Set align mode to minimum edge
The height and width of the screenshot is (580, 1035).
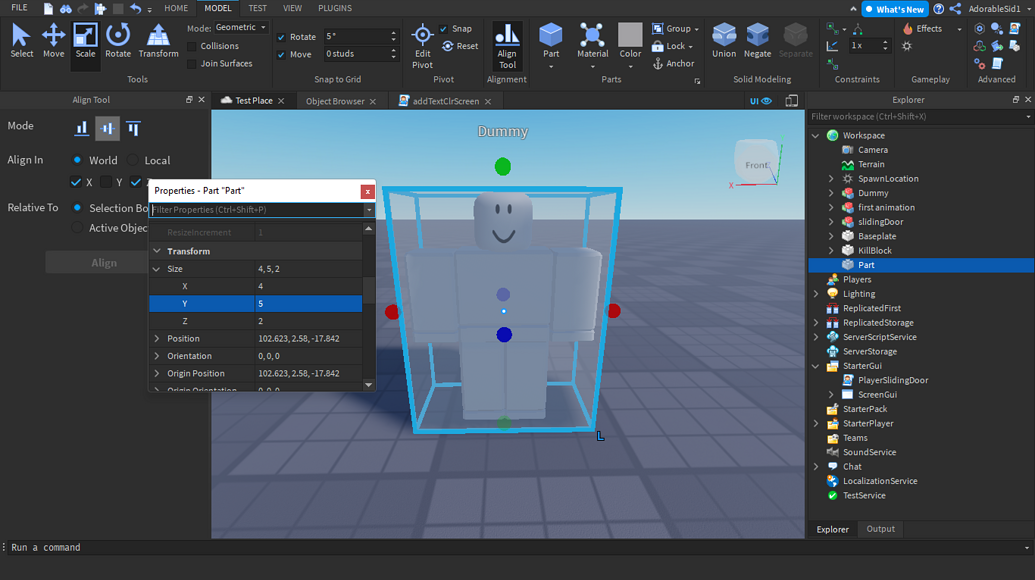pos(81,128)
